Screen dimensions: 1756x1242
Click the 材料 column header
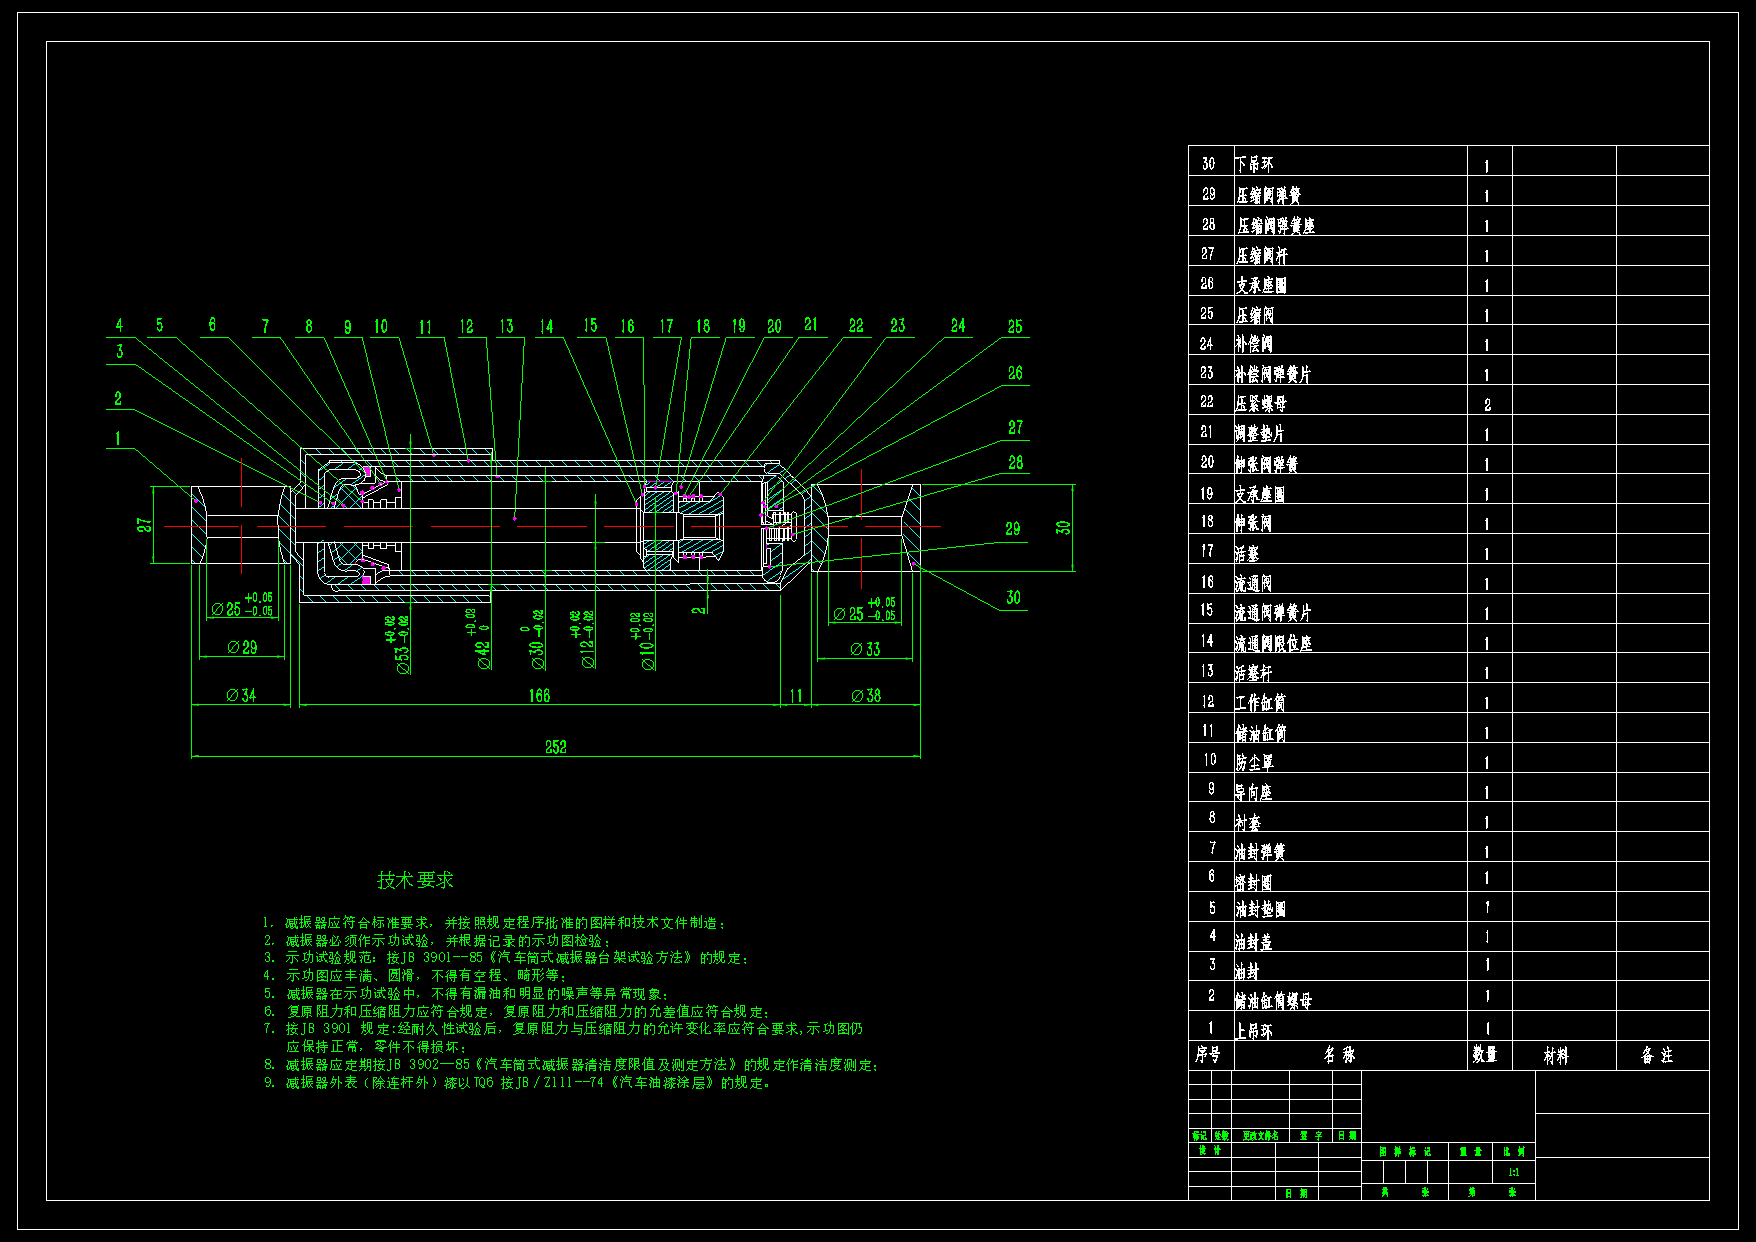tap(1556, 1056)
